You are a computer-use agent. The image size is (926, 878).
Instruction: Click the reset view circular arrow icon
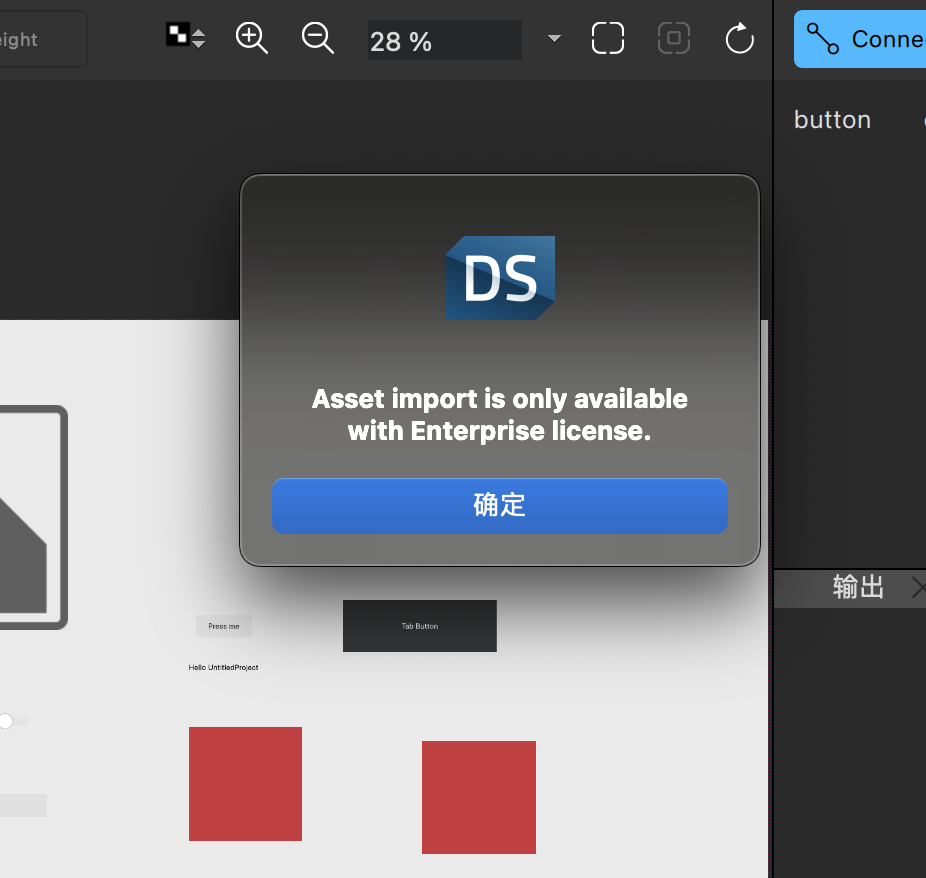[x=739, y=39]
